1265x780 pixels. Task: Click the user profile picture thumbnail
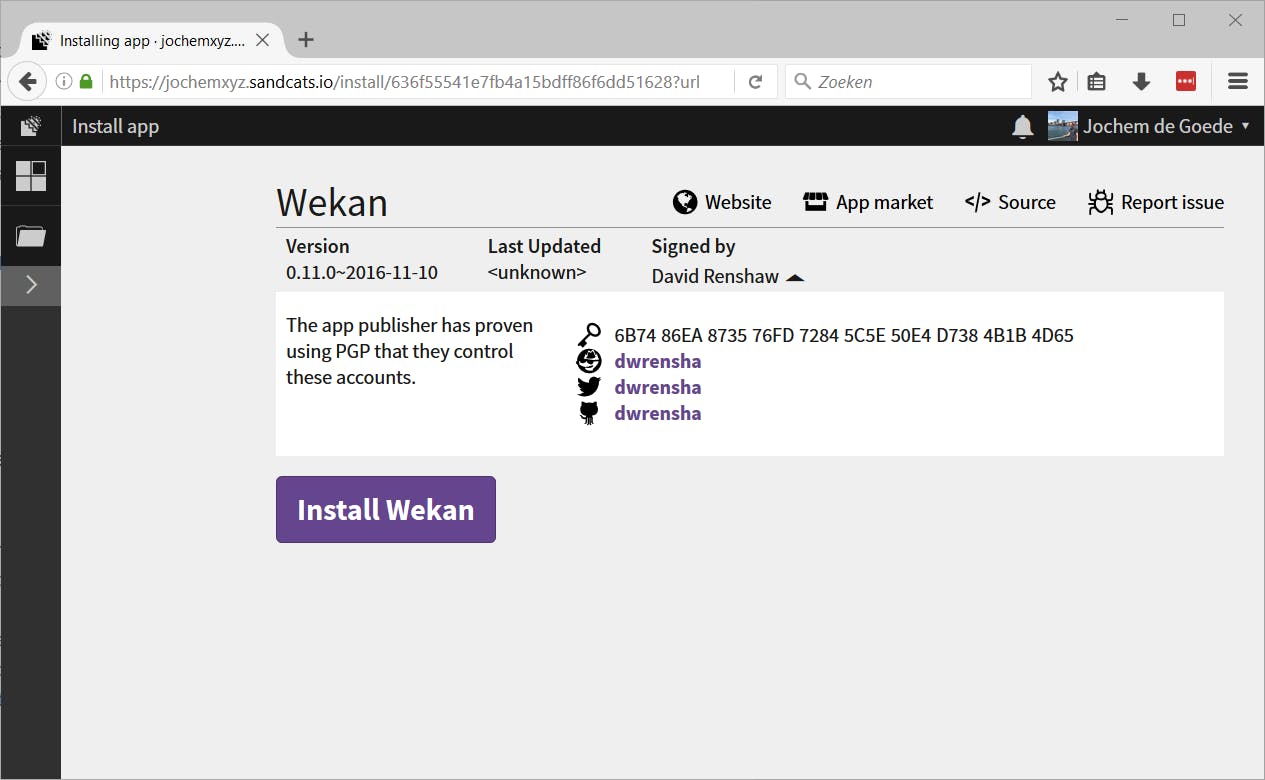pyautogui.click(x=1062, y=126)
